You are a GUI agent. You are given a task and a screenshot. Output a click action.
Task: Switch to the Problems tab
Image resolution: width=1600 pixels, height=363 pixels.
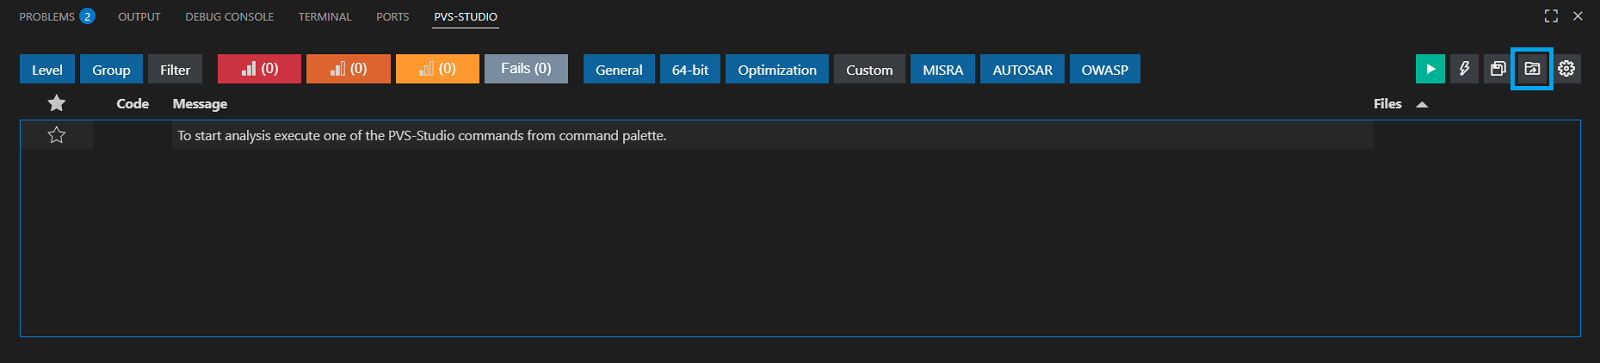tap(47, 17)
